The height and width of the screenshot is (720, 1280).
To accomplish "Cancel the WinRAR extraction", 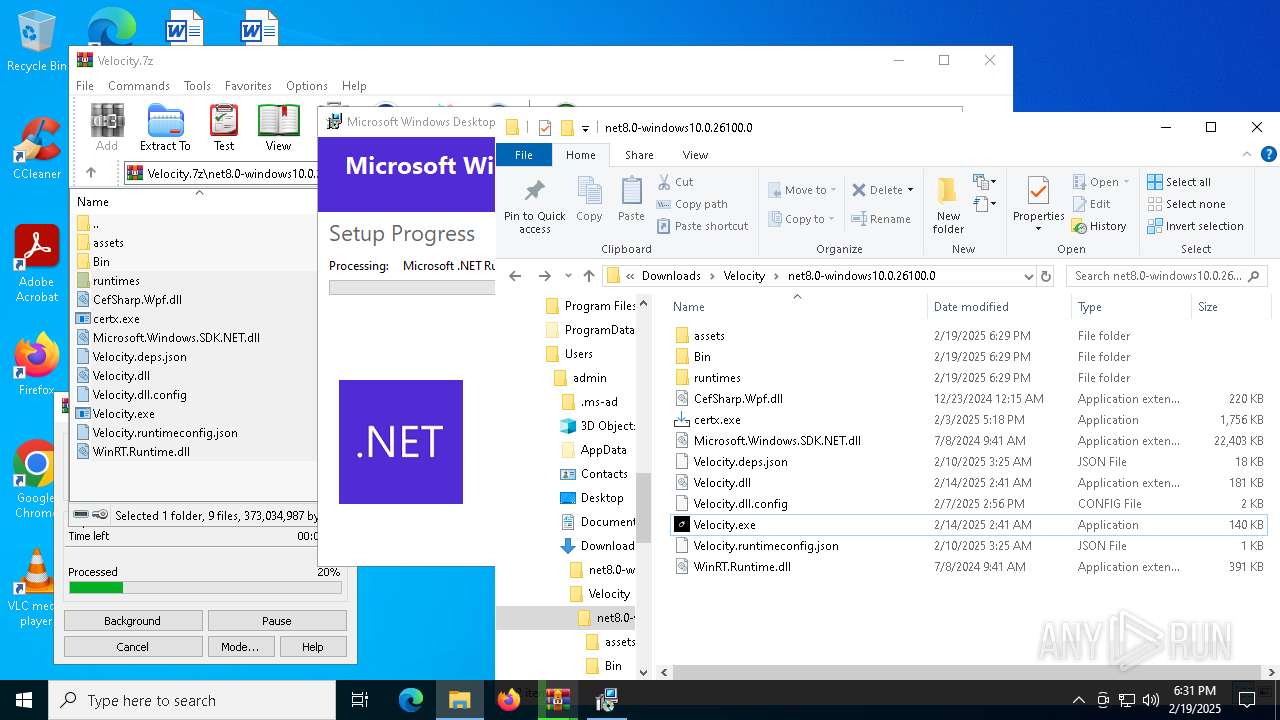I will point(132,647).
